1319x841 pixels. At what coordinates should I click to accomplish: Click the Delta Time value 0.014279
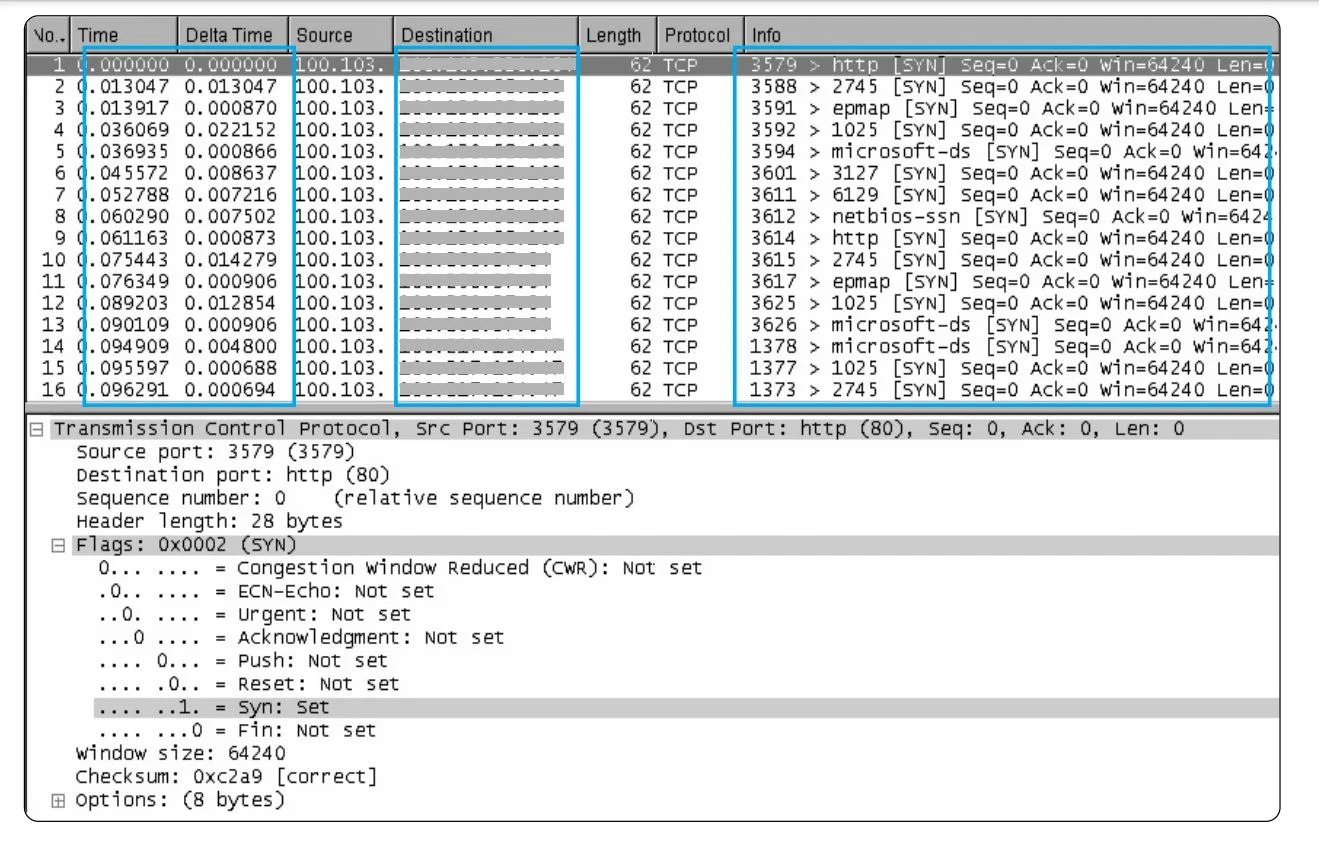click(x=230, y=260)
